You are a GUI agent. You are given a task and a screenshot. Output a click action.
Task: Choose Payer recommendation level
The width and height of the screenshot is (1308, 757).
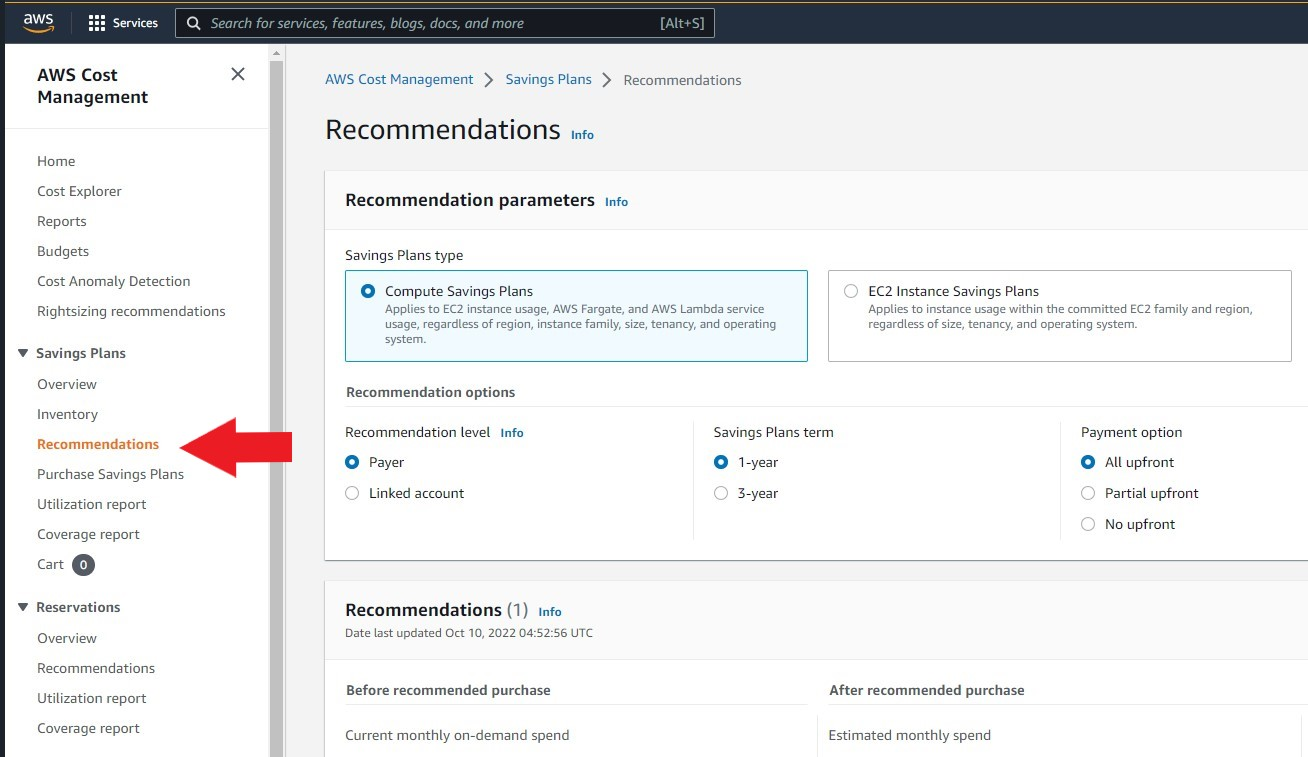pos(352,462)
